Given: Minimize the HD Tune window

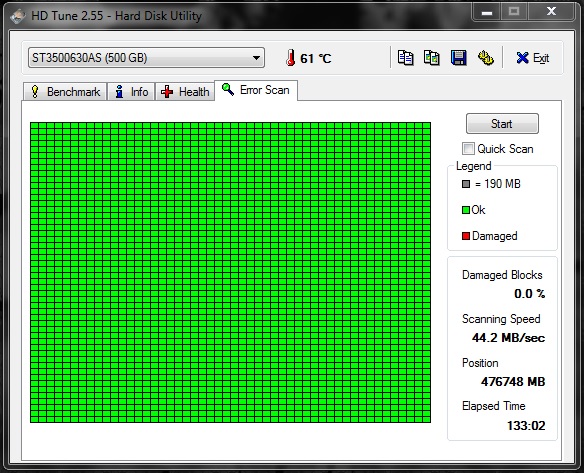Looking at the screenshot, I should click(486, 13).
